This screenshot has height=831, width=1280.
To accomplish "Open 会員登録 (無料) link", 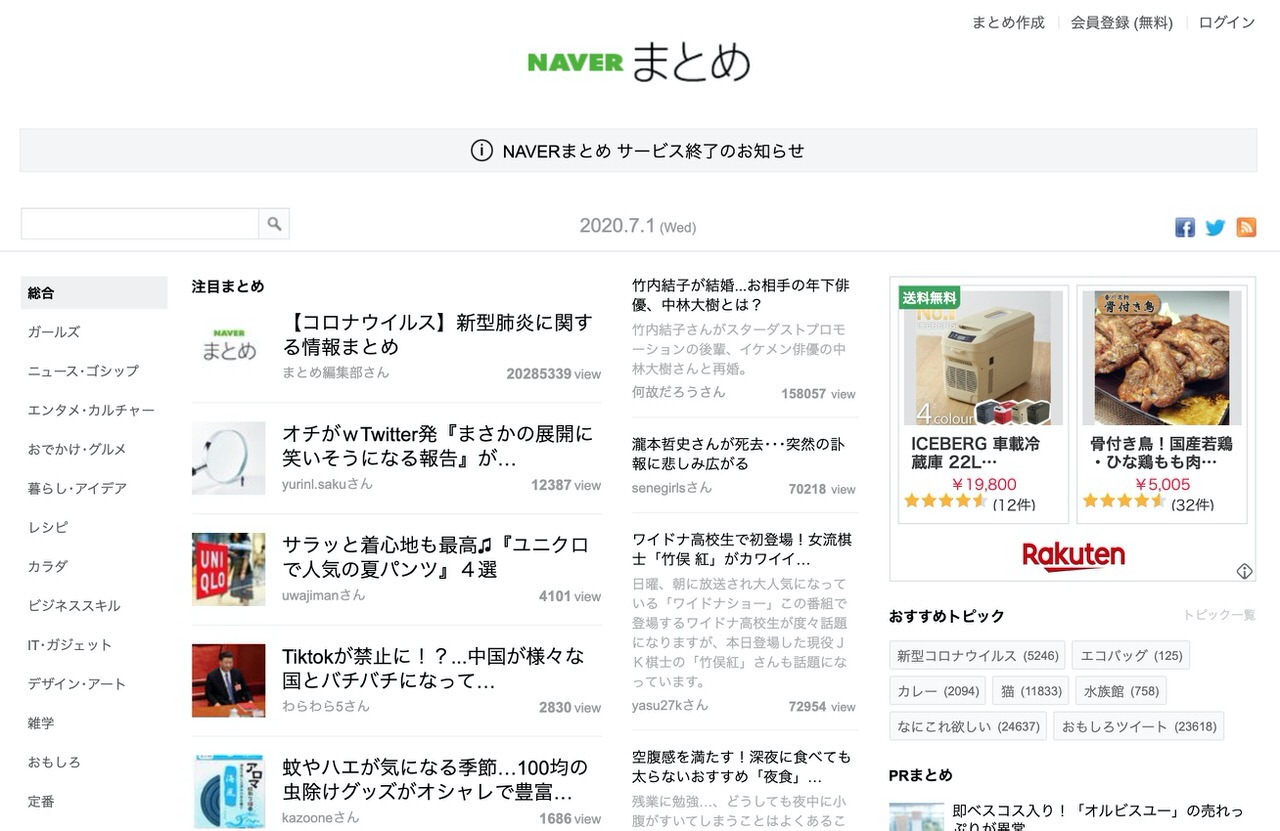I will point(1121,22).
